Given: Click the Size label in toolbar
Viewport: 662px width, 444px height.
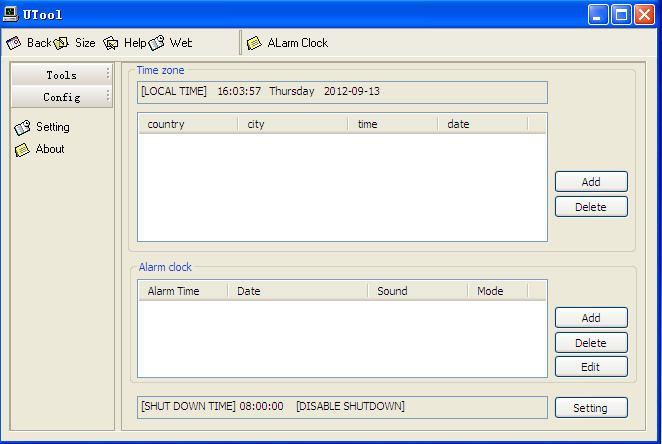Looking at the screenshot, I should pyautogui.click(x=85, y=43).
